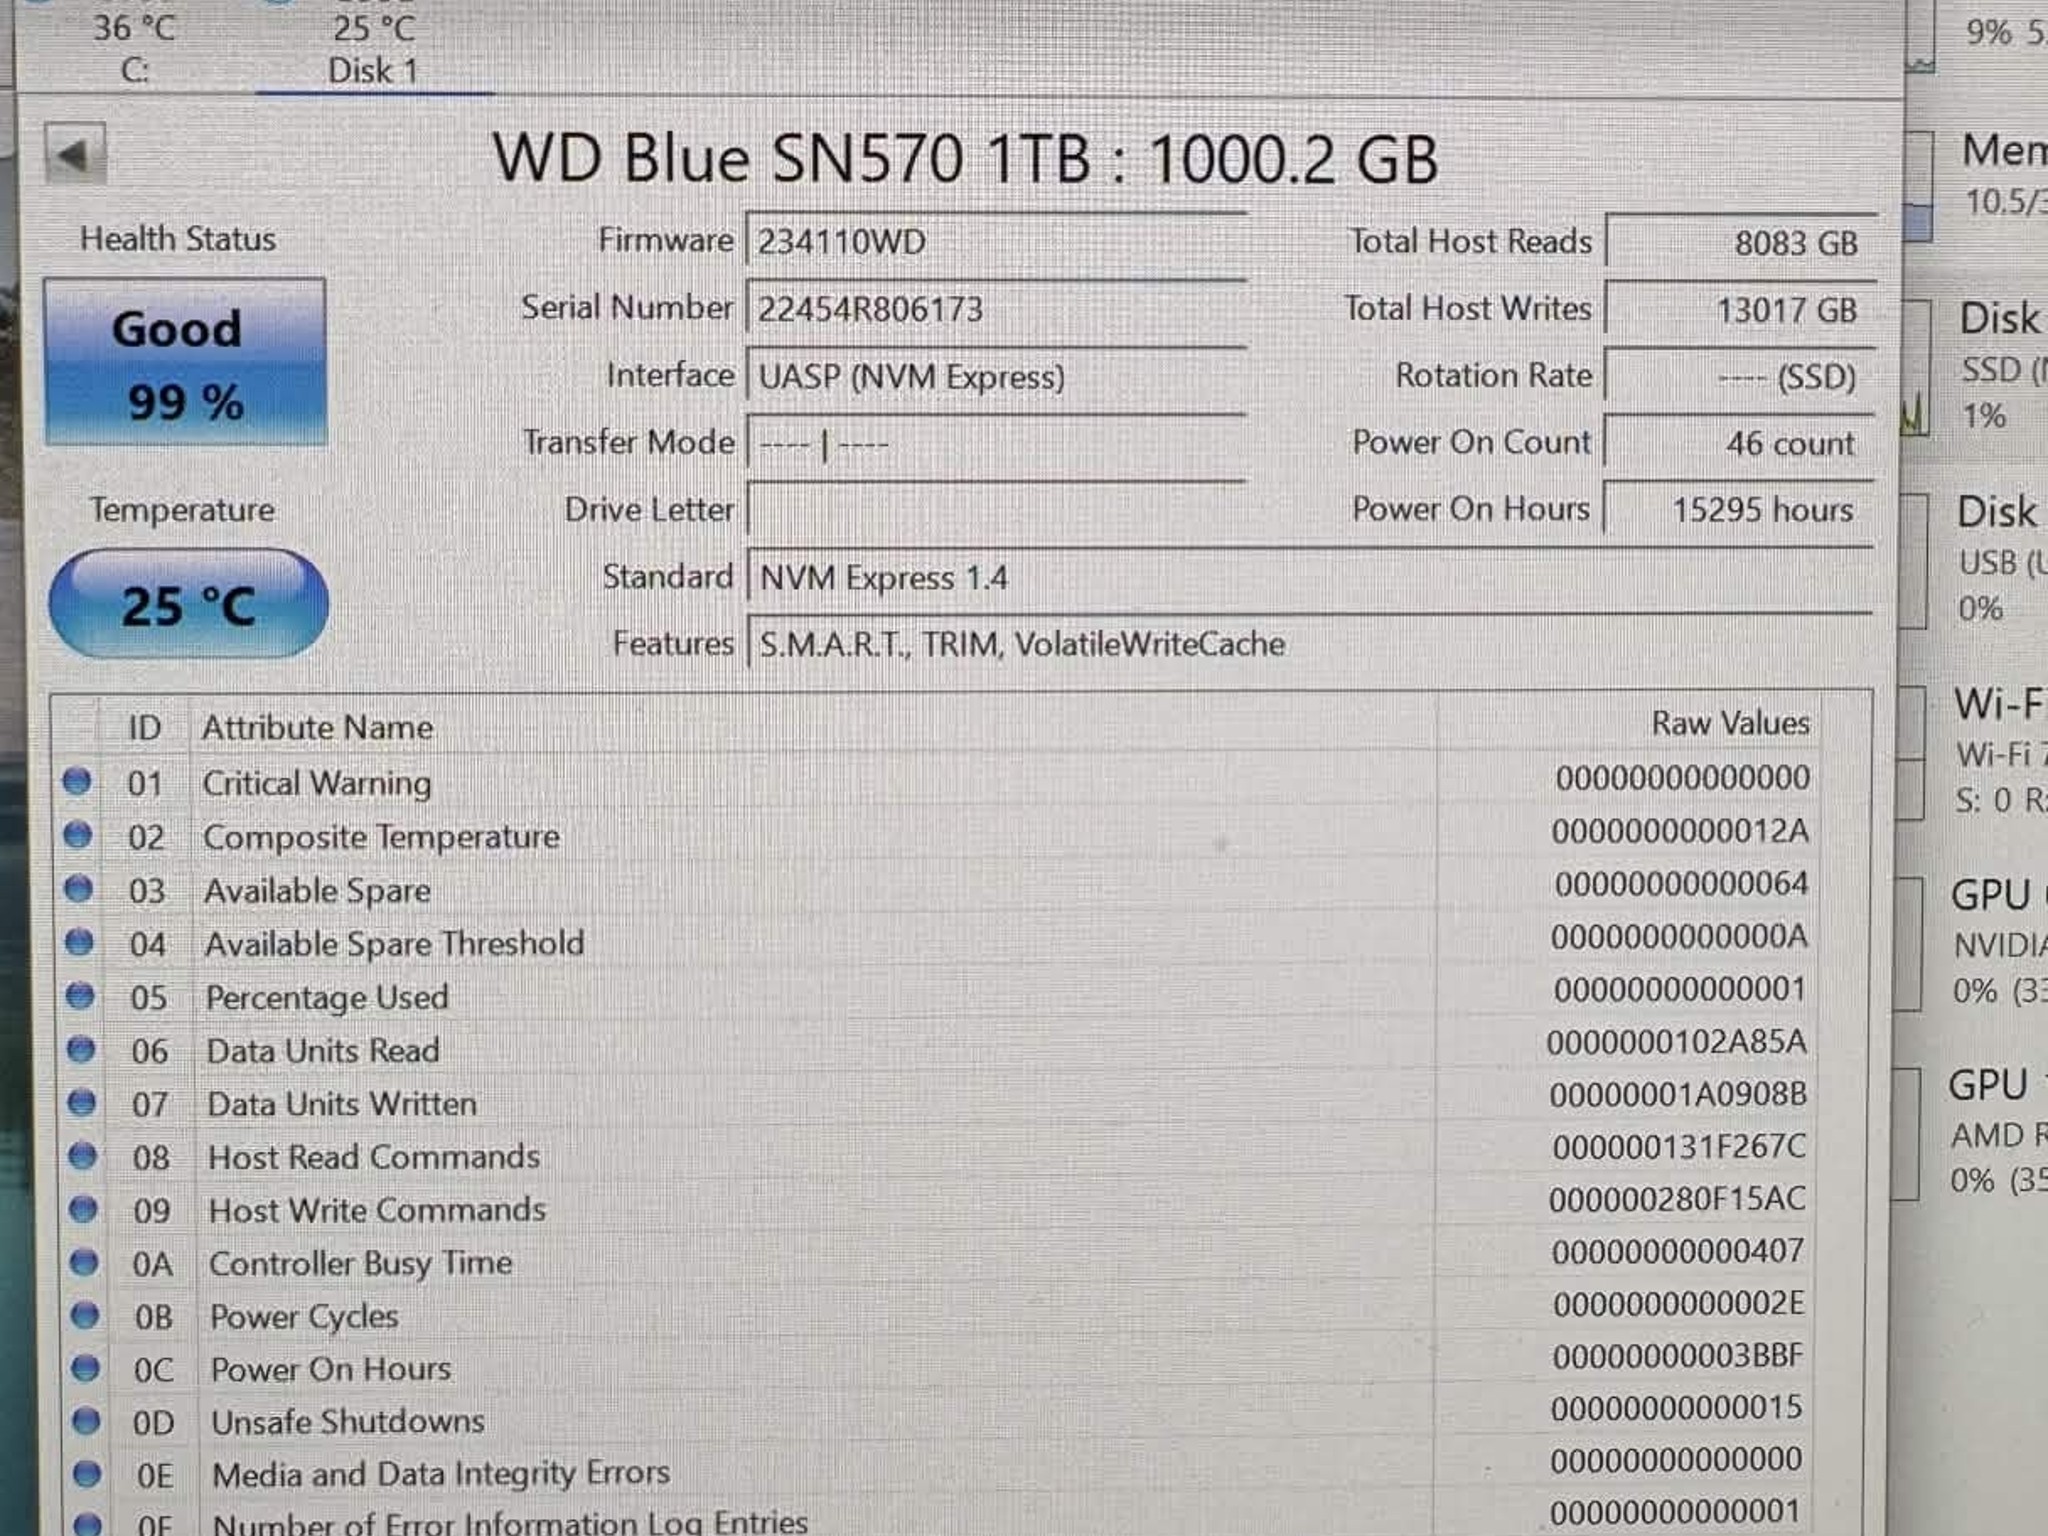2048x1536 pixels.
Task: Click the Transfer Mode field
Action: (996, 443)
